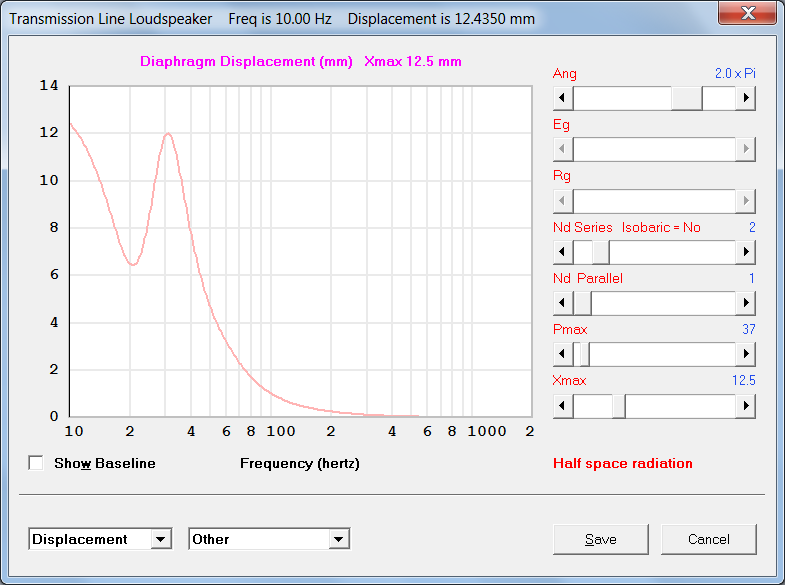Click the Ang slider left arrow
The width and height of the screenshot is (785, 585).
coord(563,98)
